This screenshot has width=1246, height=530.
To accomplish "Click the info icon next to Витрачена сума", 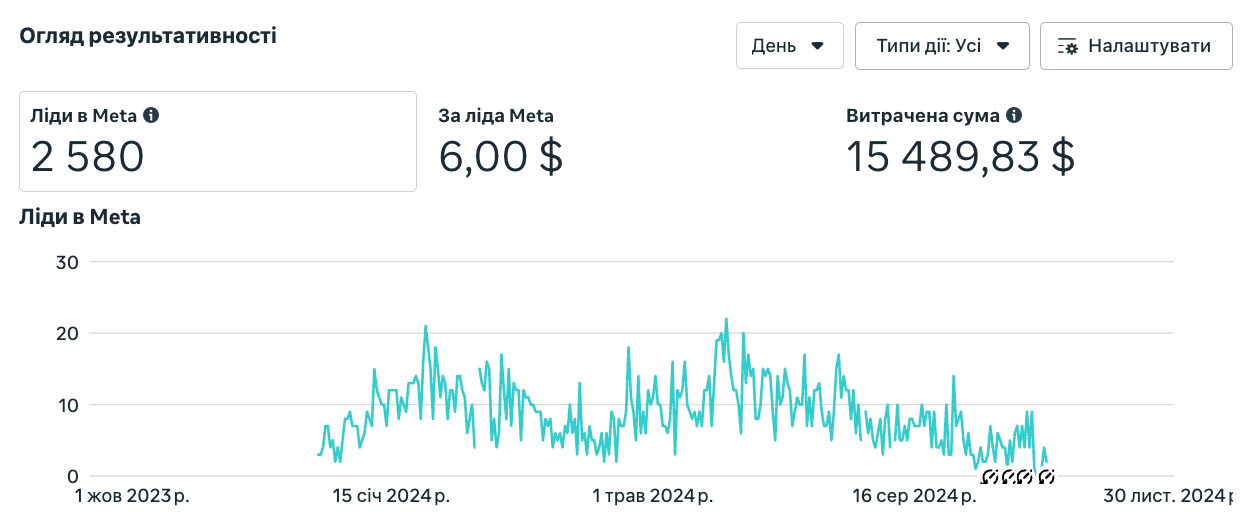I will (x=1014, y=115).
